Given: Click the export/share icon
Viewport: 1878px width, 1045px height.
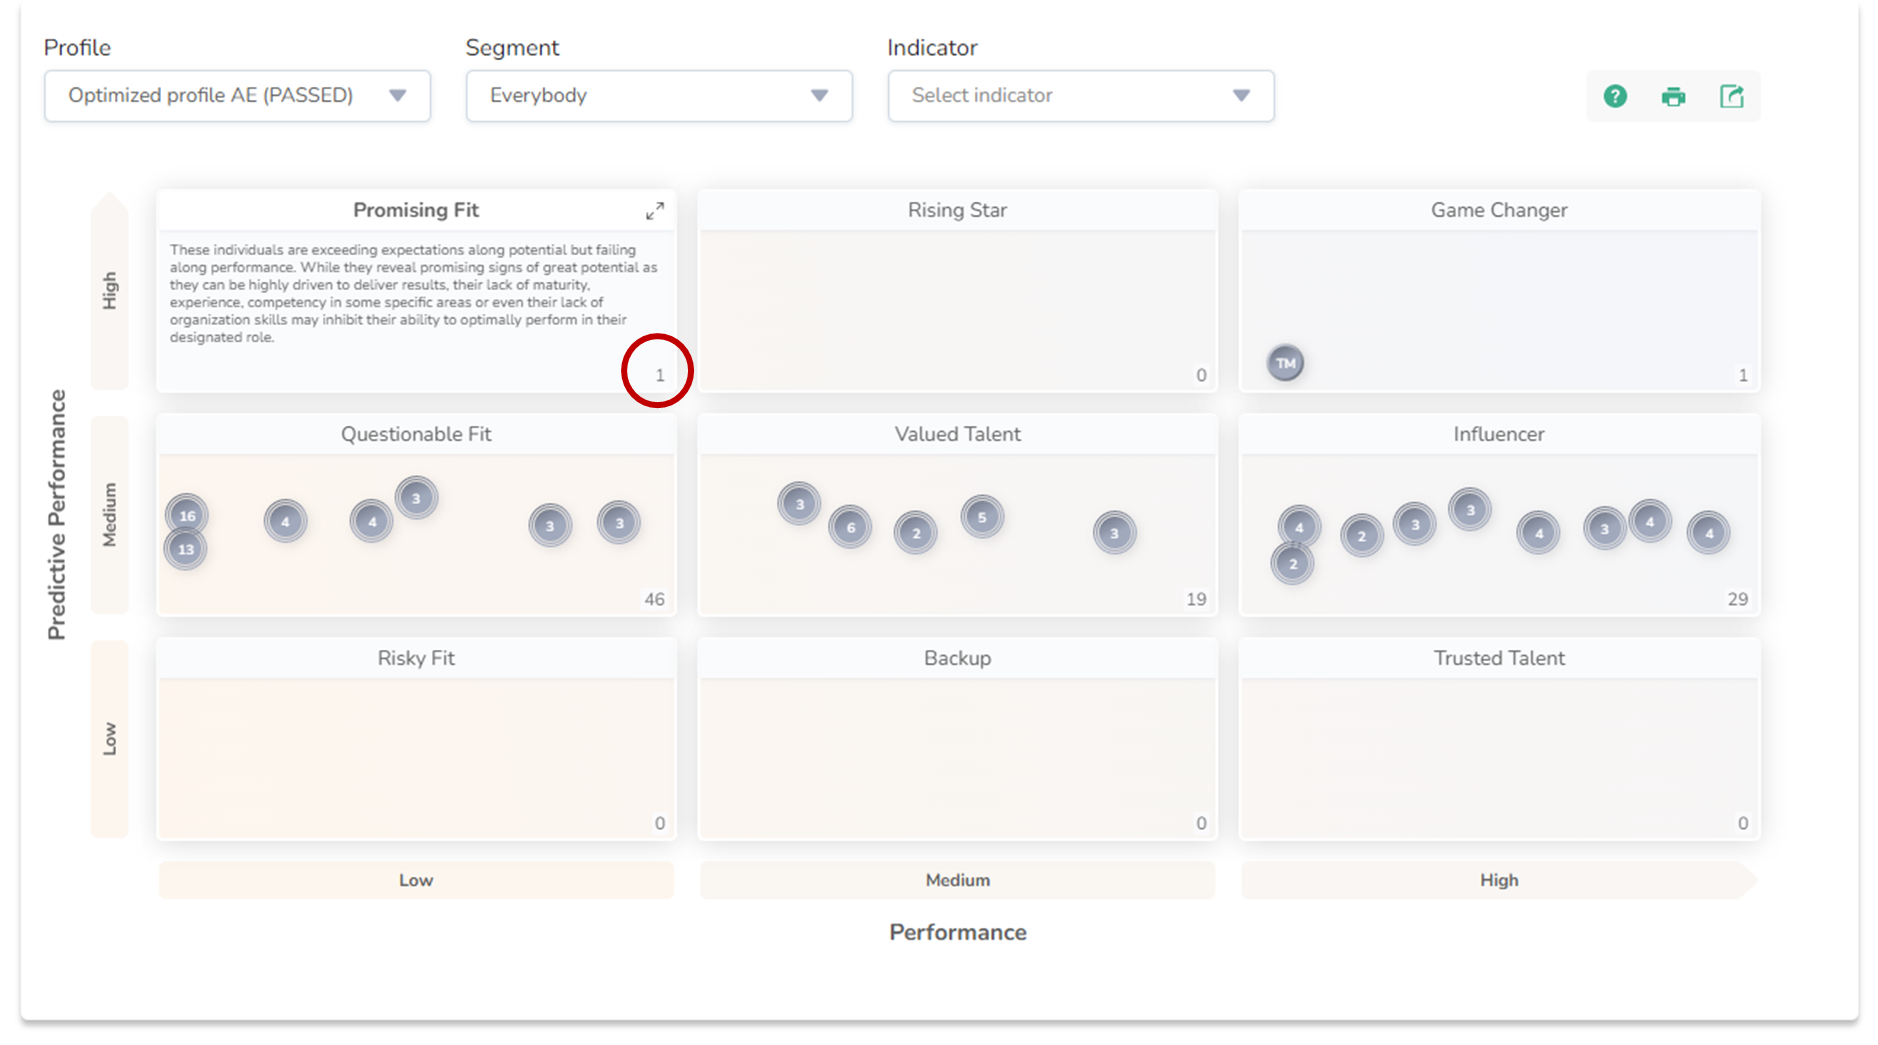Looking at the screenshot, I should 1731,96.
